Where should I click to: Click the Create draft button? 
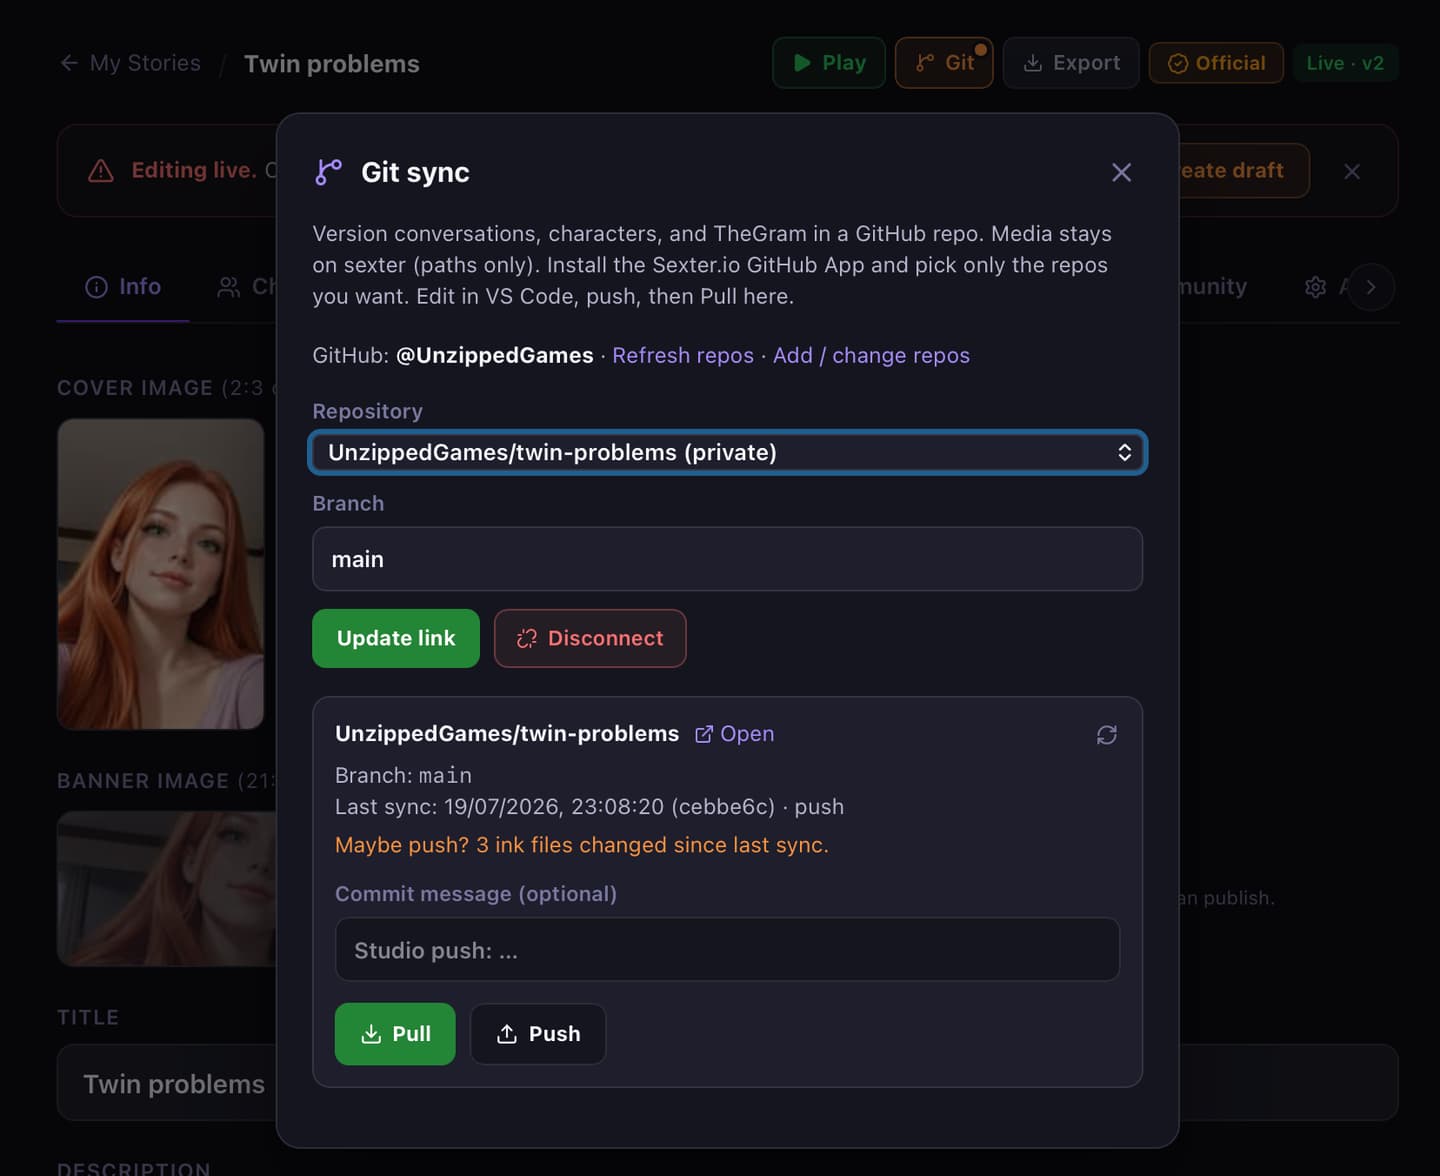1243,170
